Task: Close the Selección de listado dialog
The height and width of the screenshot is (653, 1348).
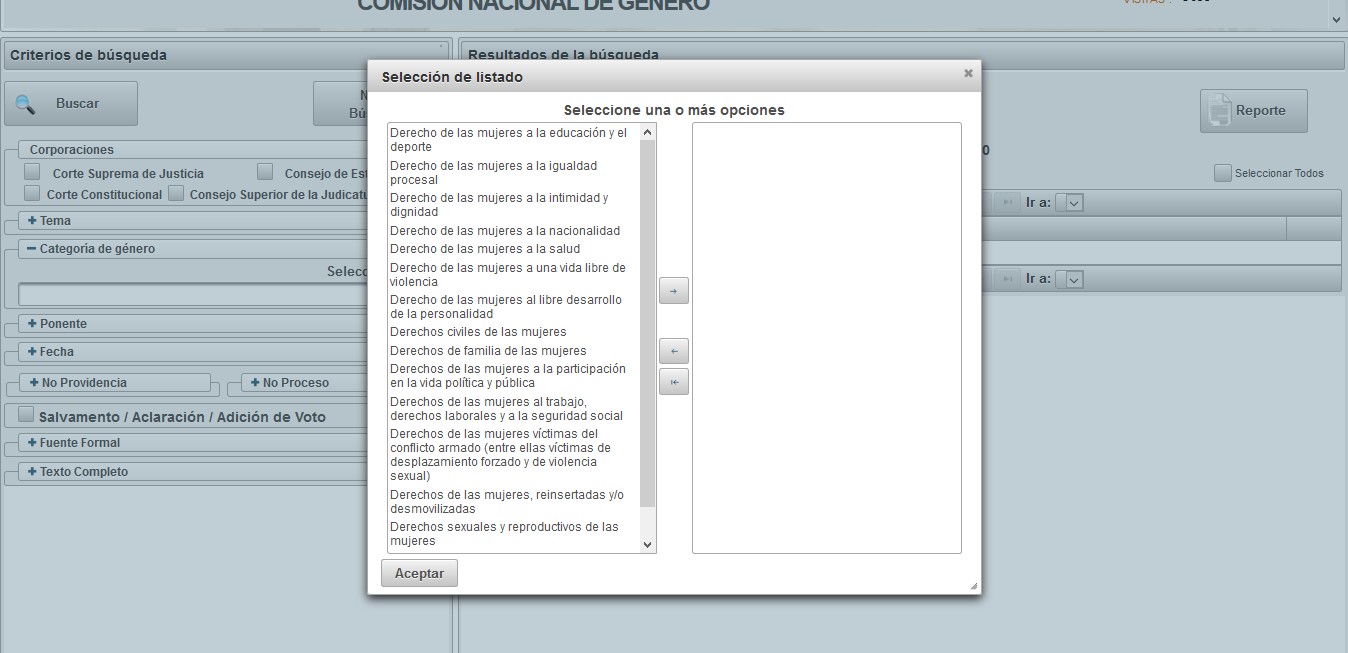Action: pos(967,74)
